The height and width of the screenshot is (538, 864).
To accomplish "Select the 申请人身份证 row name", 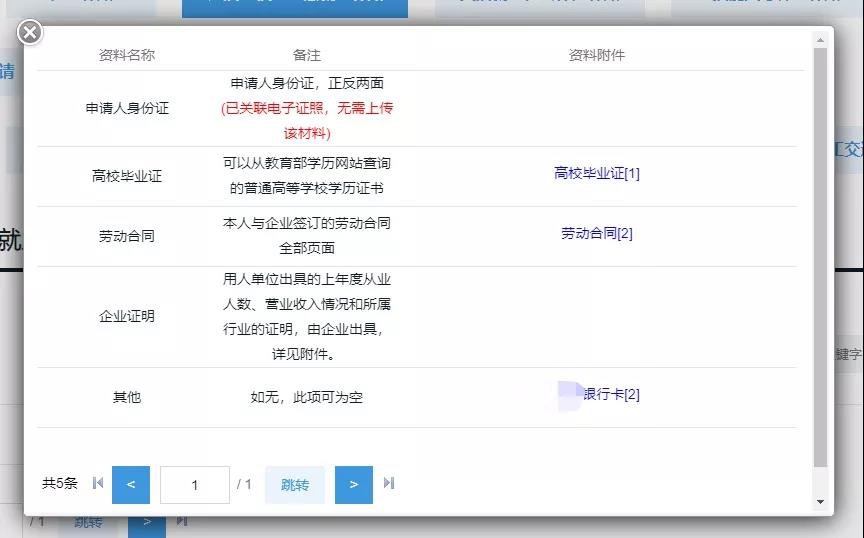I will [x=127, y=108].
